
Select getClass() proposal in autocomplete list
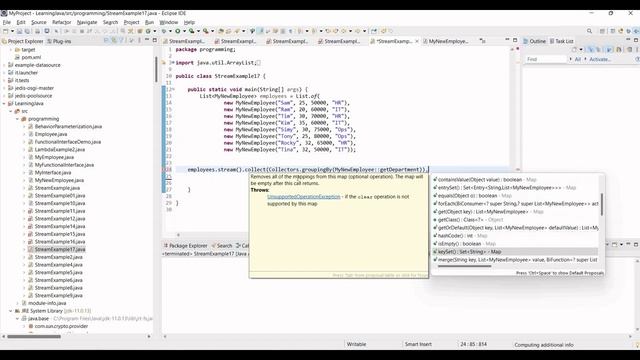click(515, 220)
